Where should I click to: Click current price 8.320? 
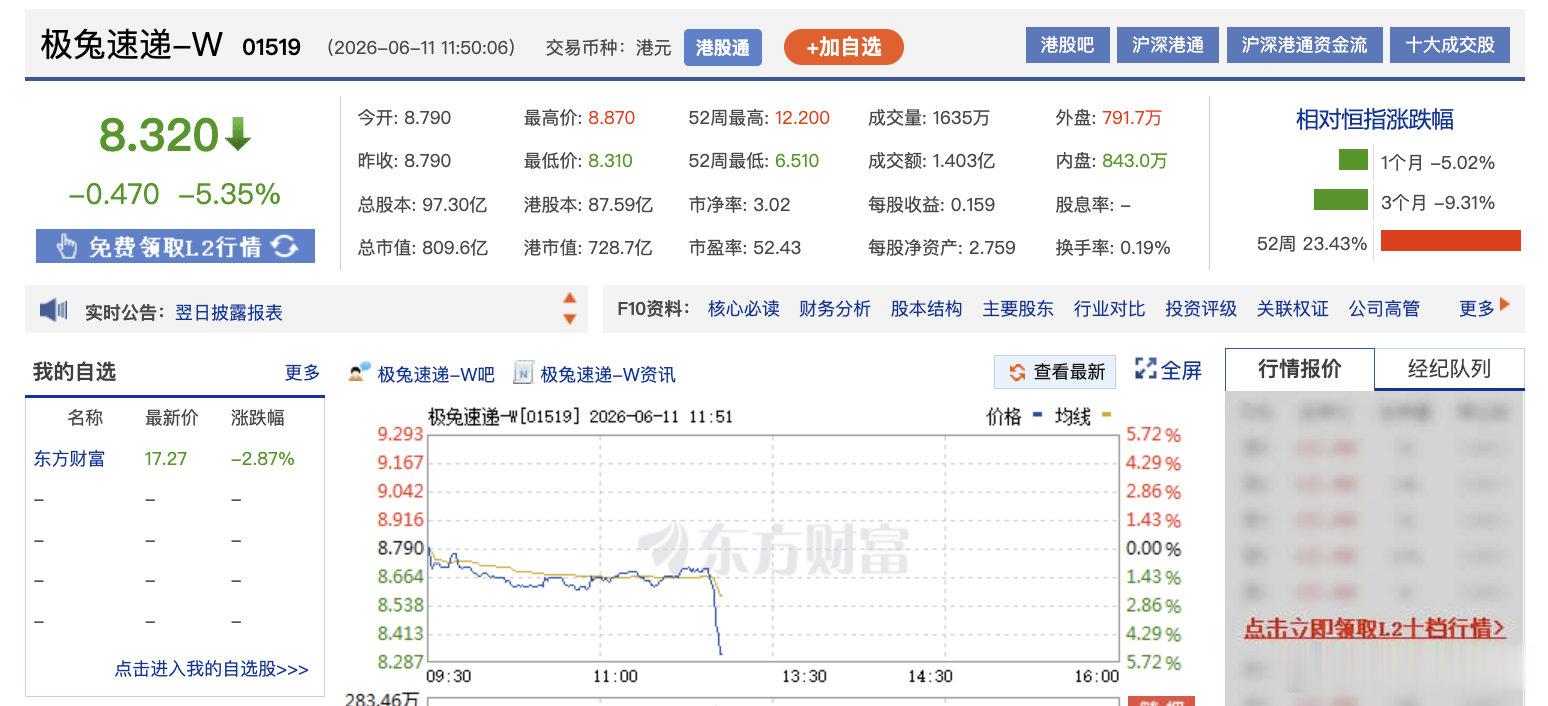(158, 135)
